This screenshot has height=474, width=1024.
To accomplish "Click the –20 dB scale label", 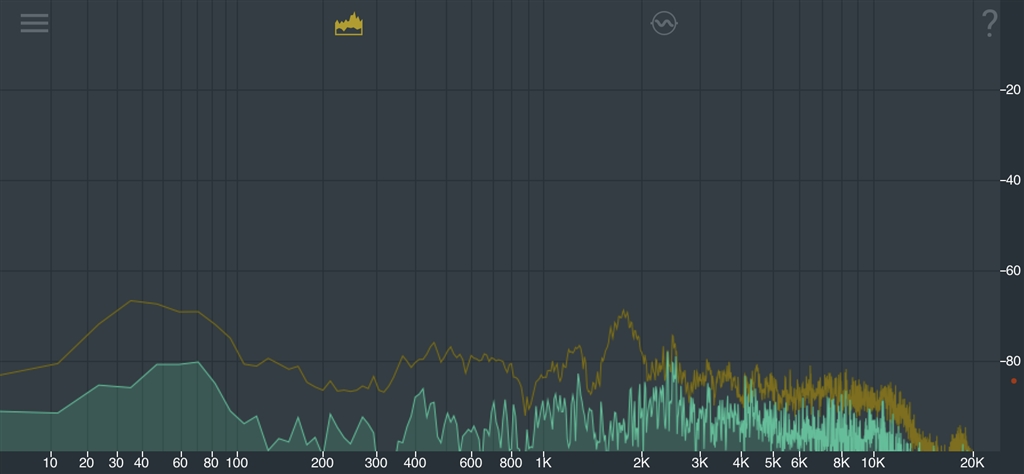I will (x=1010, y=89).
